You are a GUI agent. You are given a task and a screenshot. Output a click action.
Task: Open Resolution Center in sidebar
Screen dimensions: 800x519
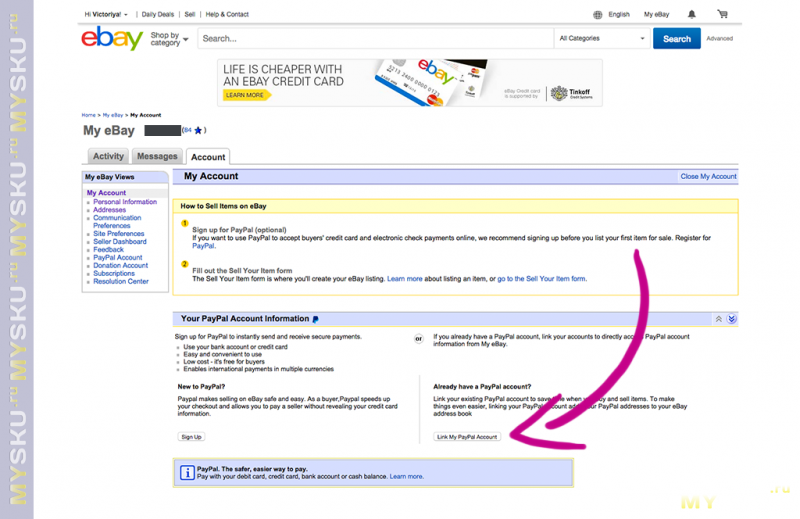click(x=121, y=281)
